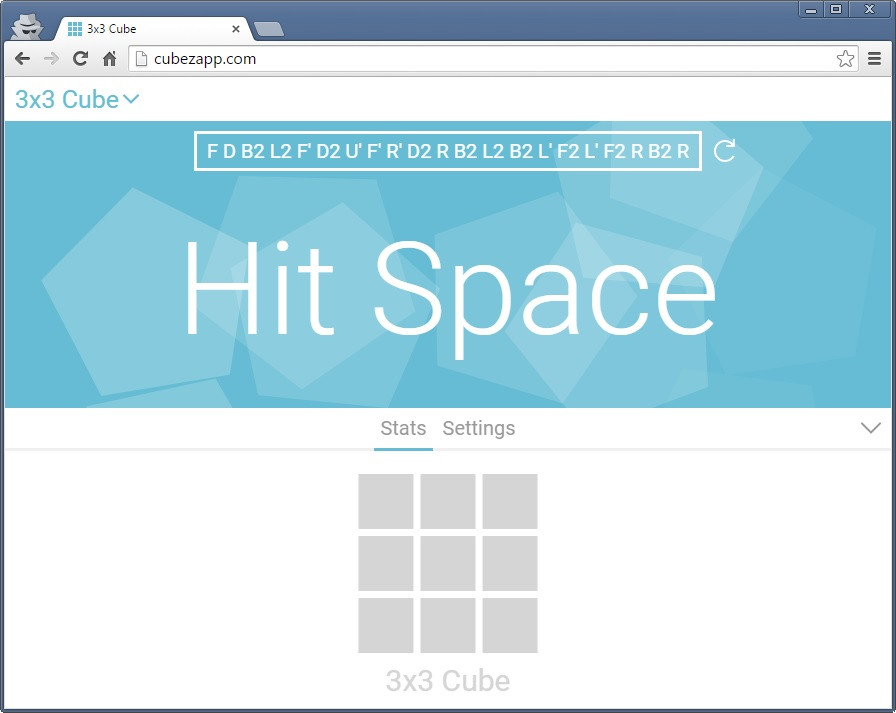Viewport: 896px width, 713px height.
Task: Click the Hit Space timer text
Action: point(448,288)
